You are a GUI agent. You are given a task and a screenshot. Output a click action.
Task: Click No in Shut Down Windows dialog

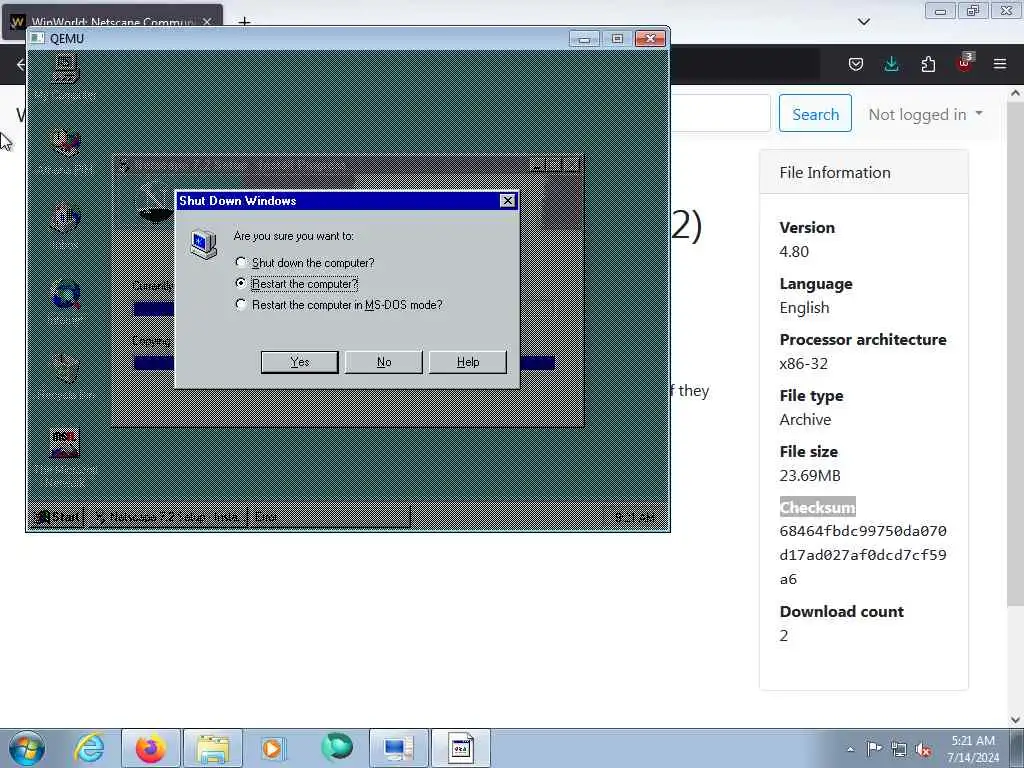[x=383, y=362]
